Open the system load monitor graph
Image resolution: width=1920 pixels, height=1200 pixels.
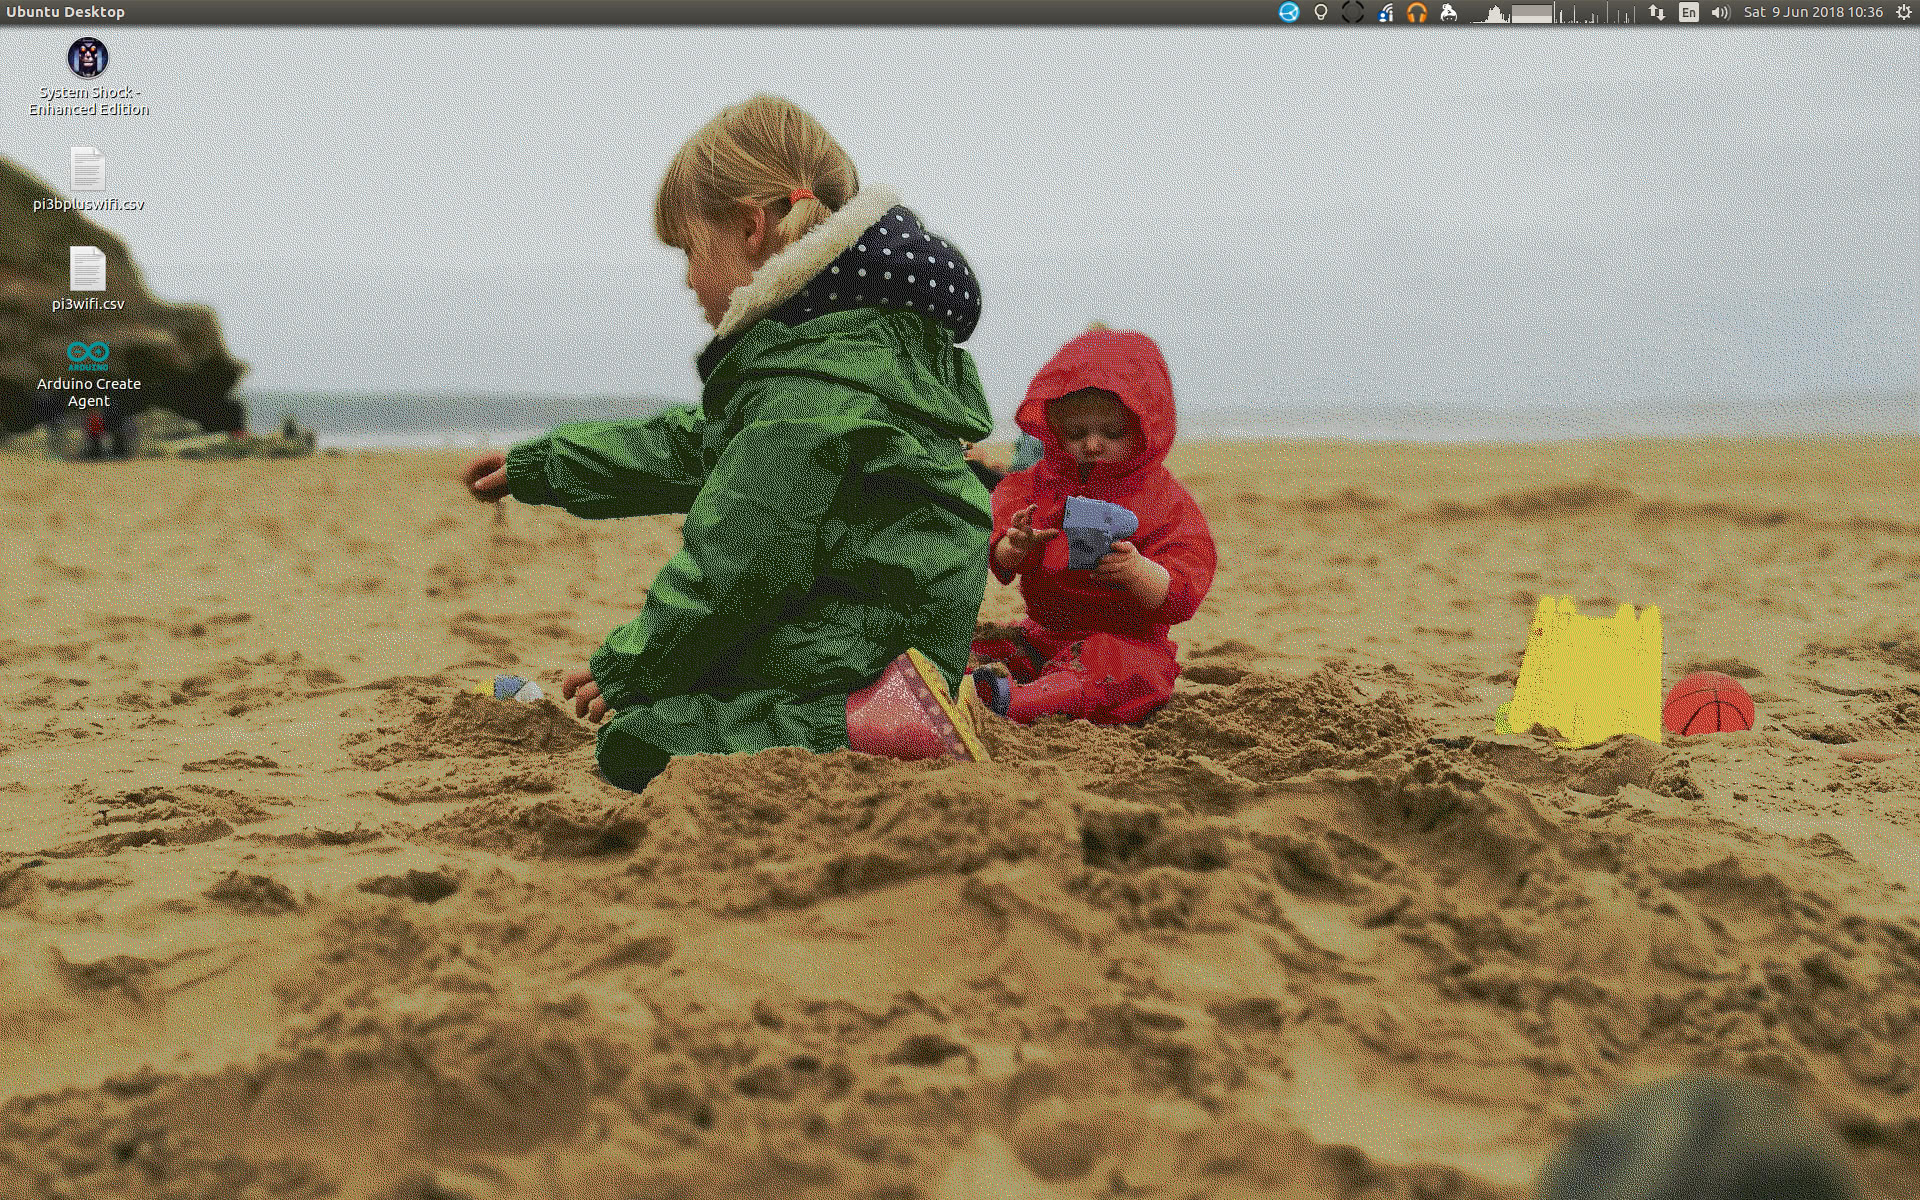pyautogui.click(x=1552, y=12)
